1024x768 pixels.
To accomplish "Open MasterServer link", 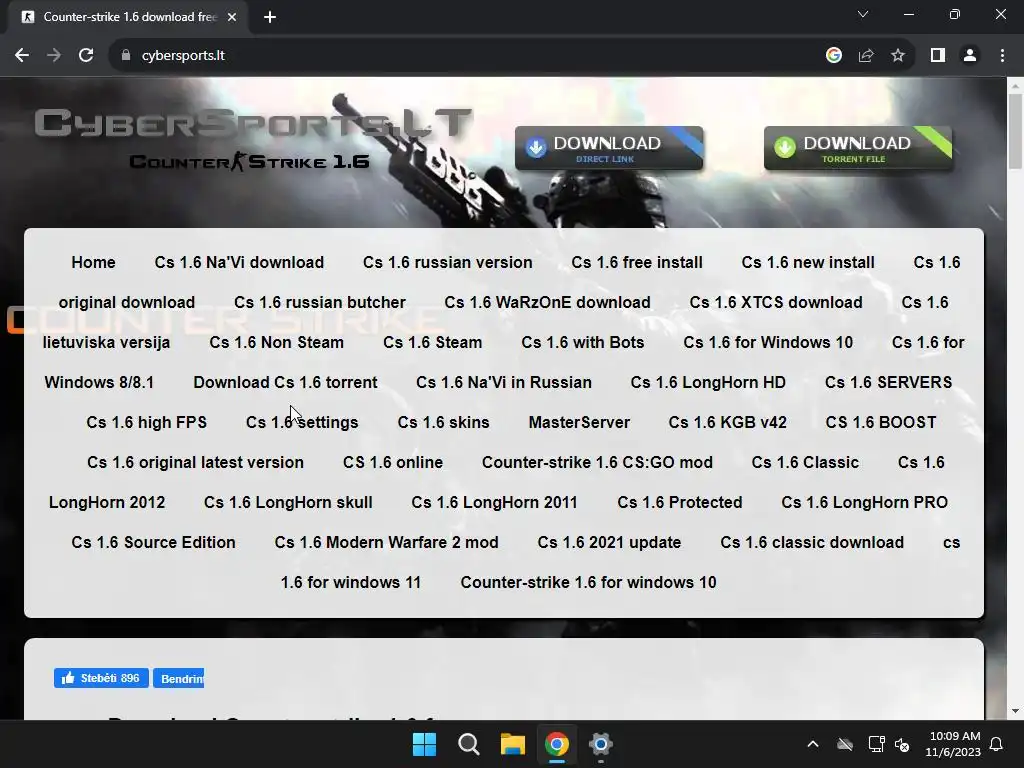I will [x=579, y=423].
